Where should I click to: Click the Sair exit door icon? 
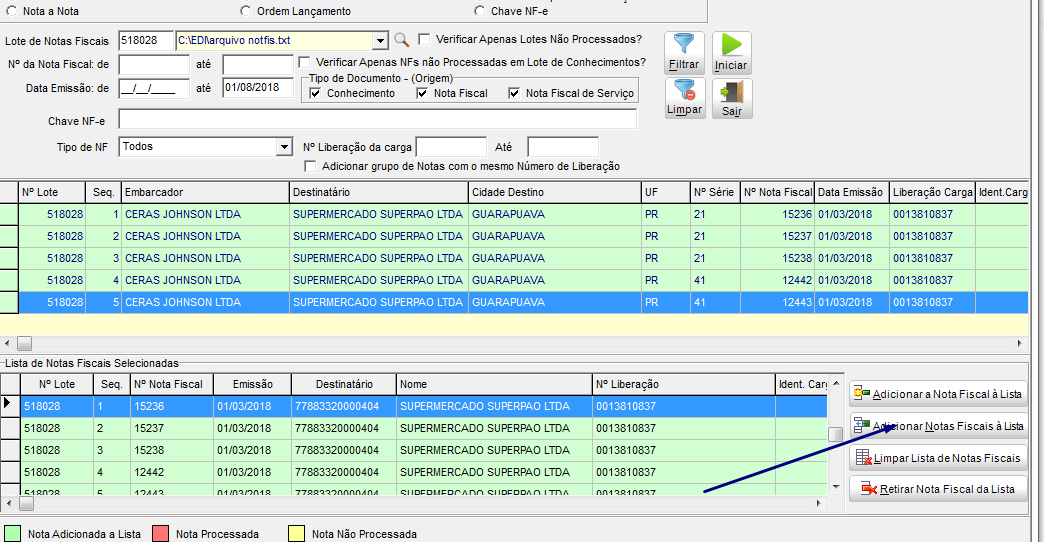tap(731, 97)
